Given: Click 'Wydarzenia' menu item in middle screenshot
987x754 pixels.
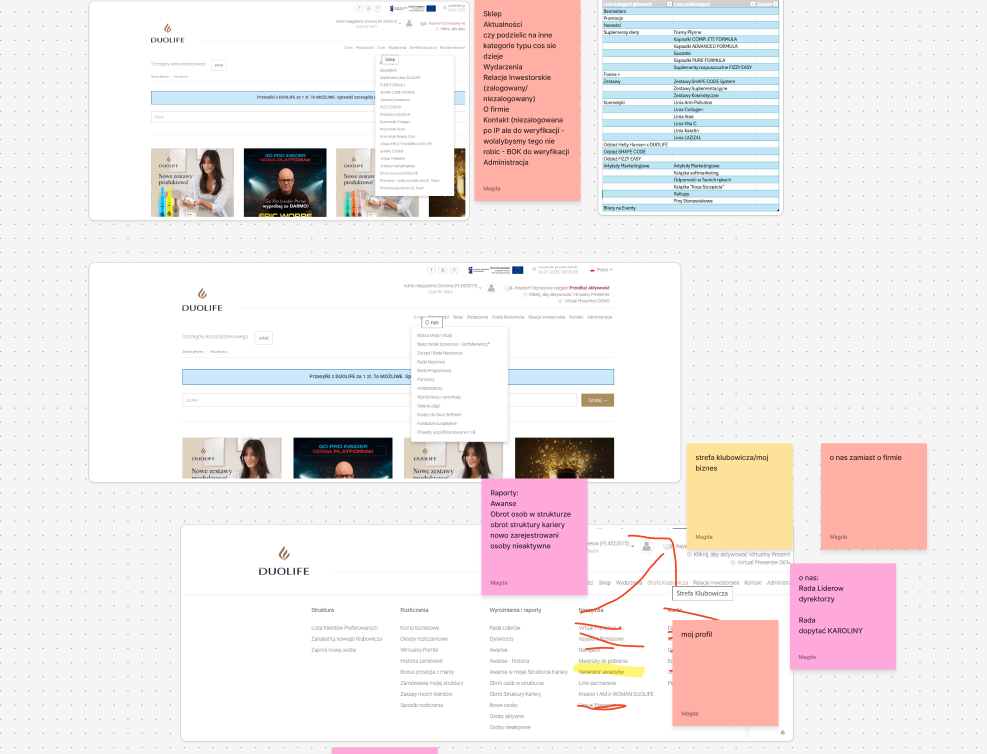Looking at the screenshot, I should click(477, 317).
